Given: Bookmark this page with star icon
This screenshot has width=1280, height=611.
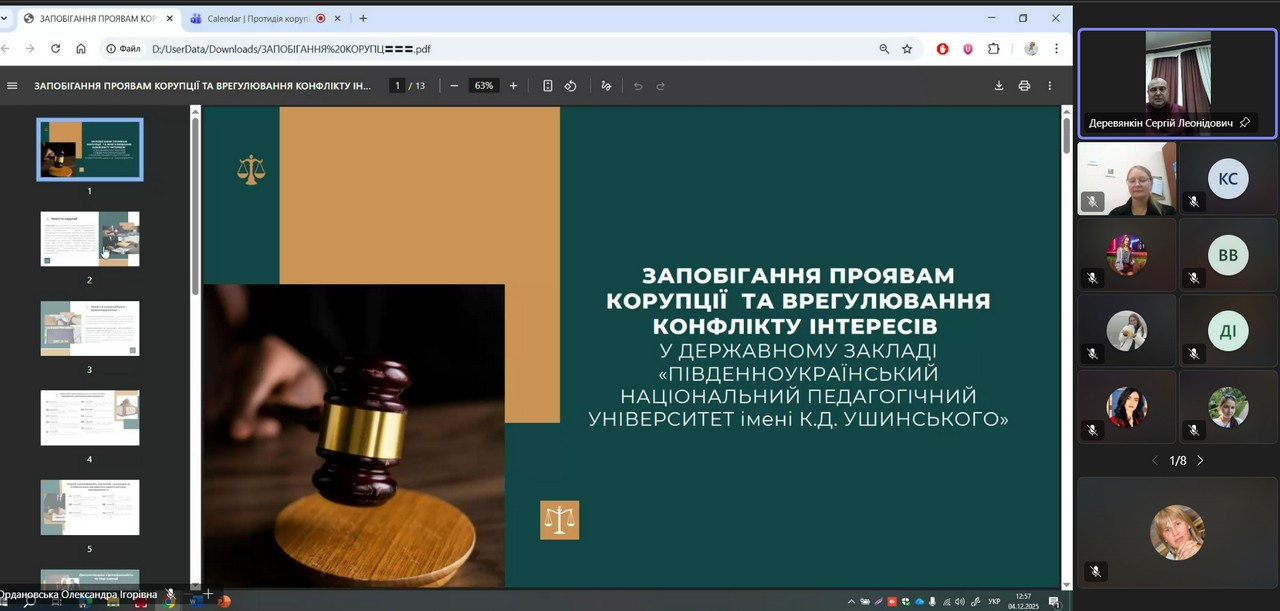Looking at the screenshot, I should pyautogui.click(x=907, y=48).
